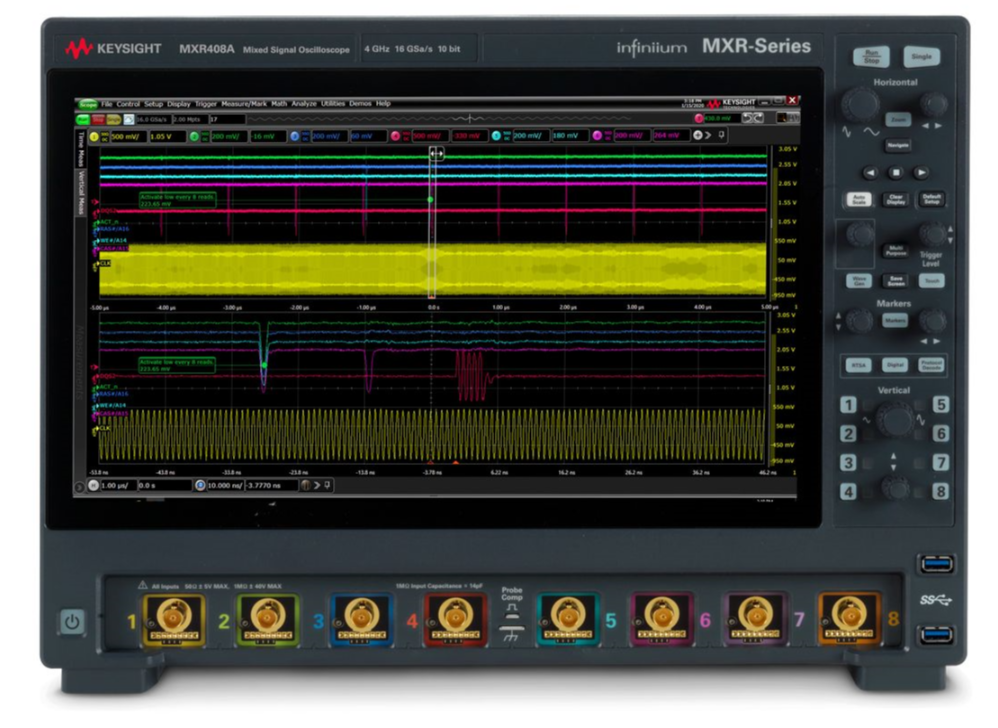Viewport: 998px width, 728px height.
Task: Click the green Run button in toolbar
Action: coord(83,119)
